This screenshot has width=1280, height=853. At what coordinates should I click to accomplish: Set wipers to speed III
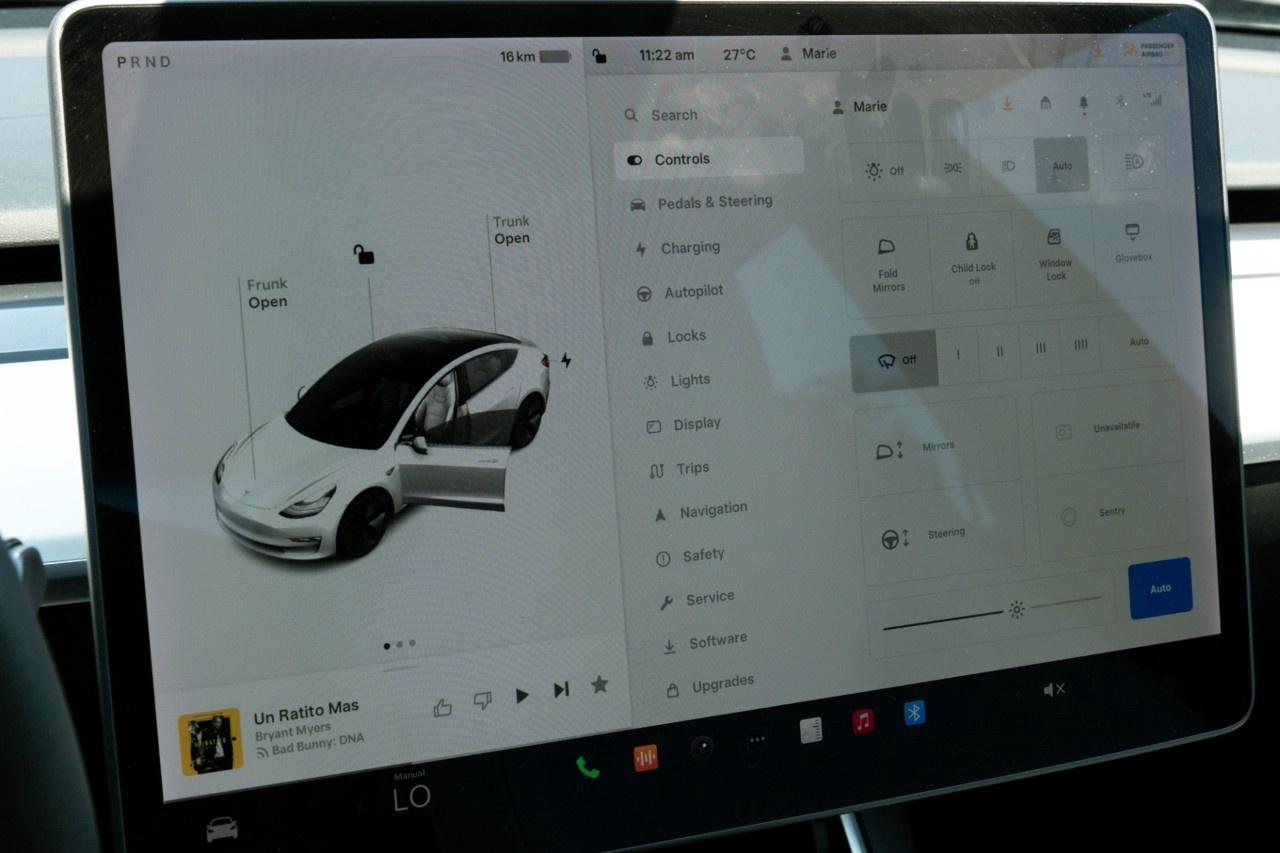[1040, 348]
